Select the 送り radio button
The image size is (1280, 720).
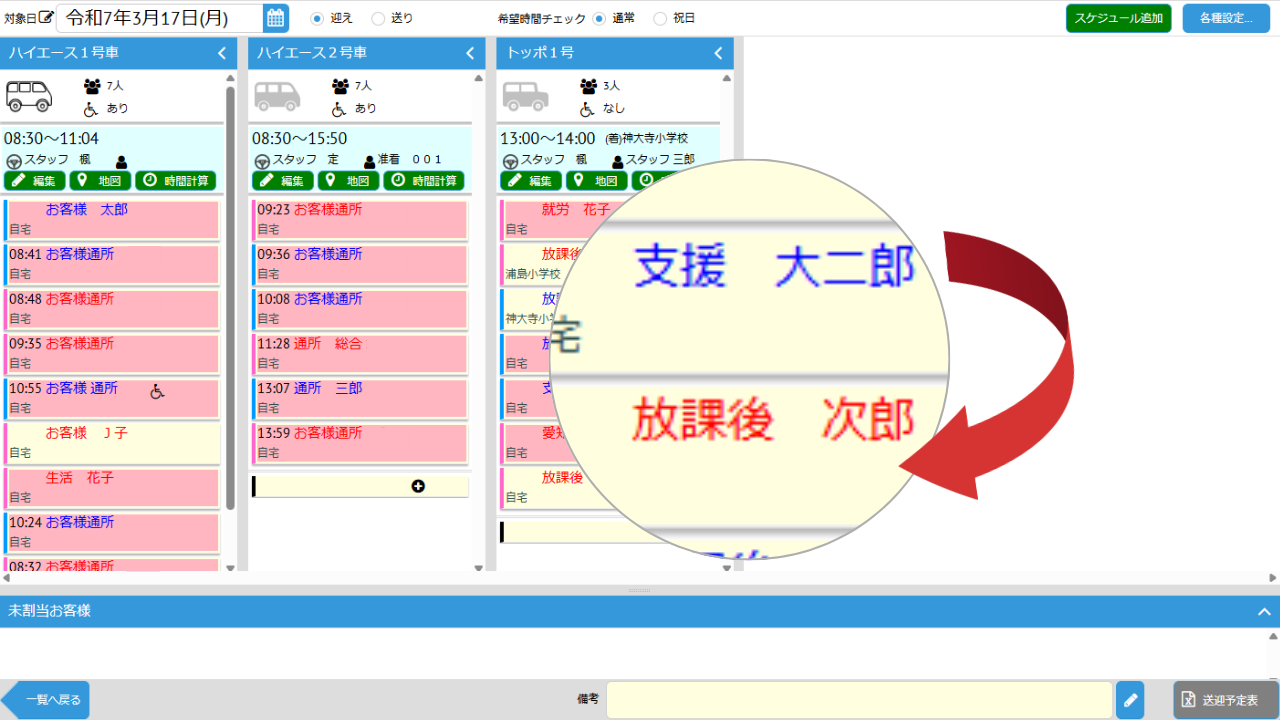(x=378, y=18)
